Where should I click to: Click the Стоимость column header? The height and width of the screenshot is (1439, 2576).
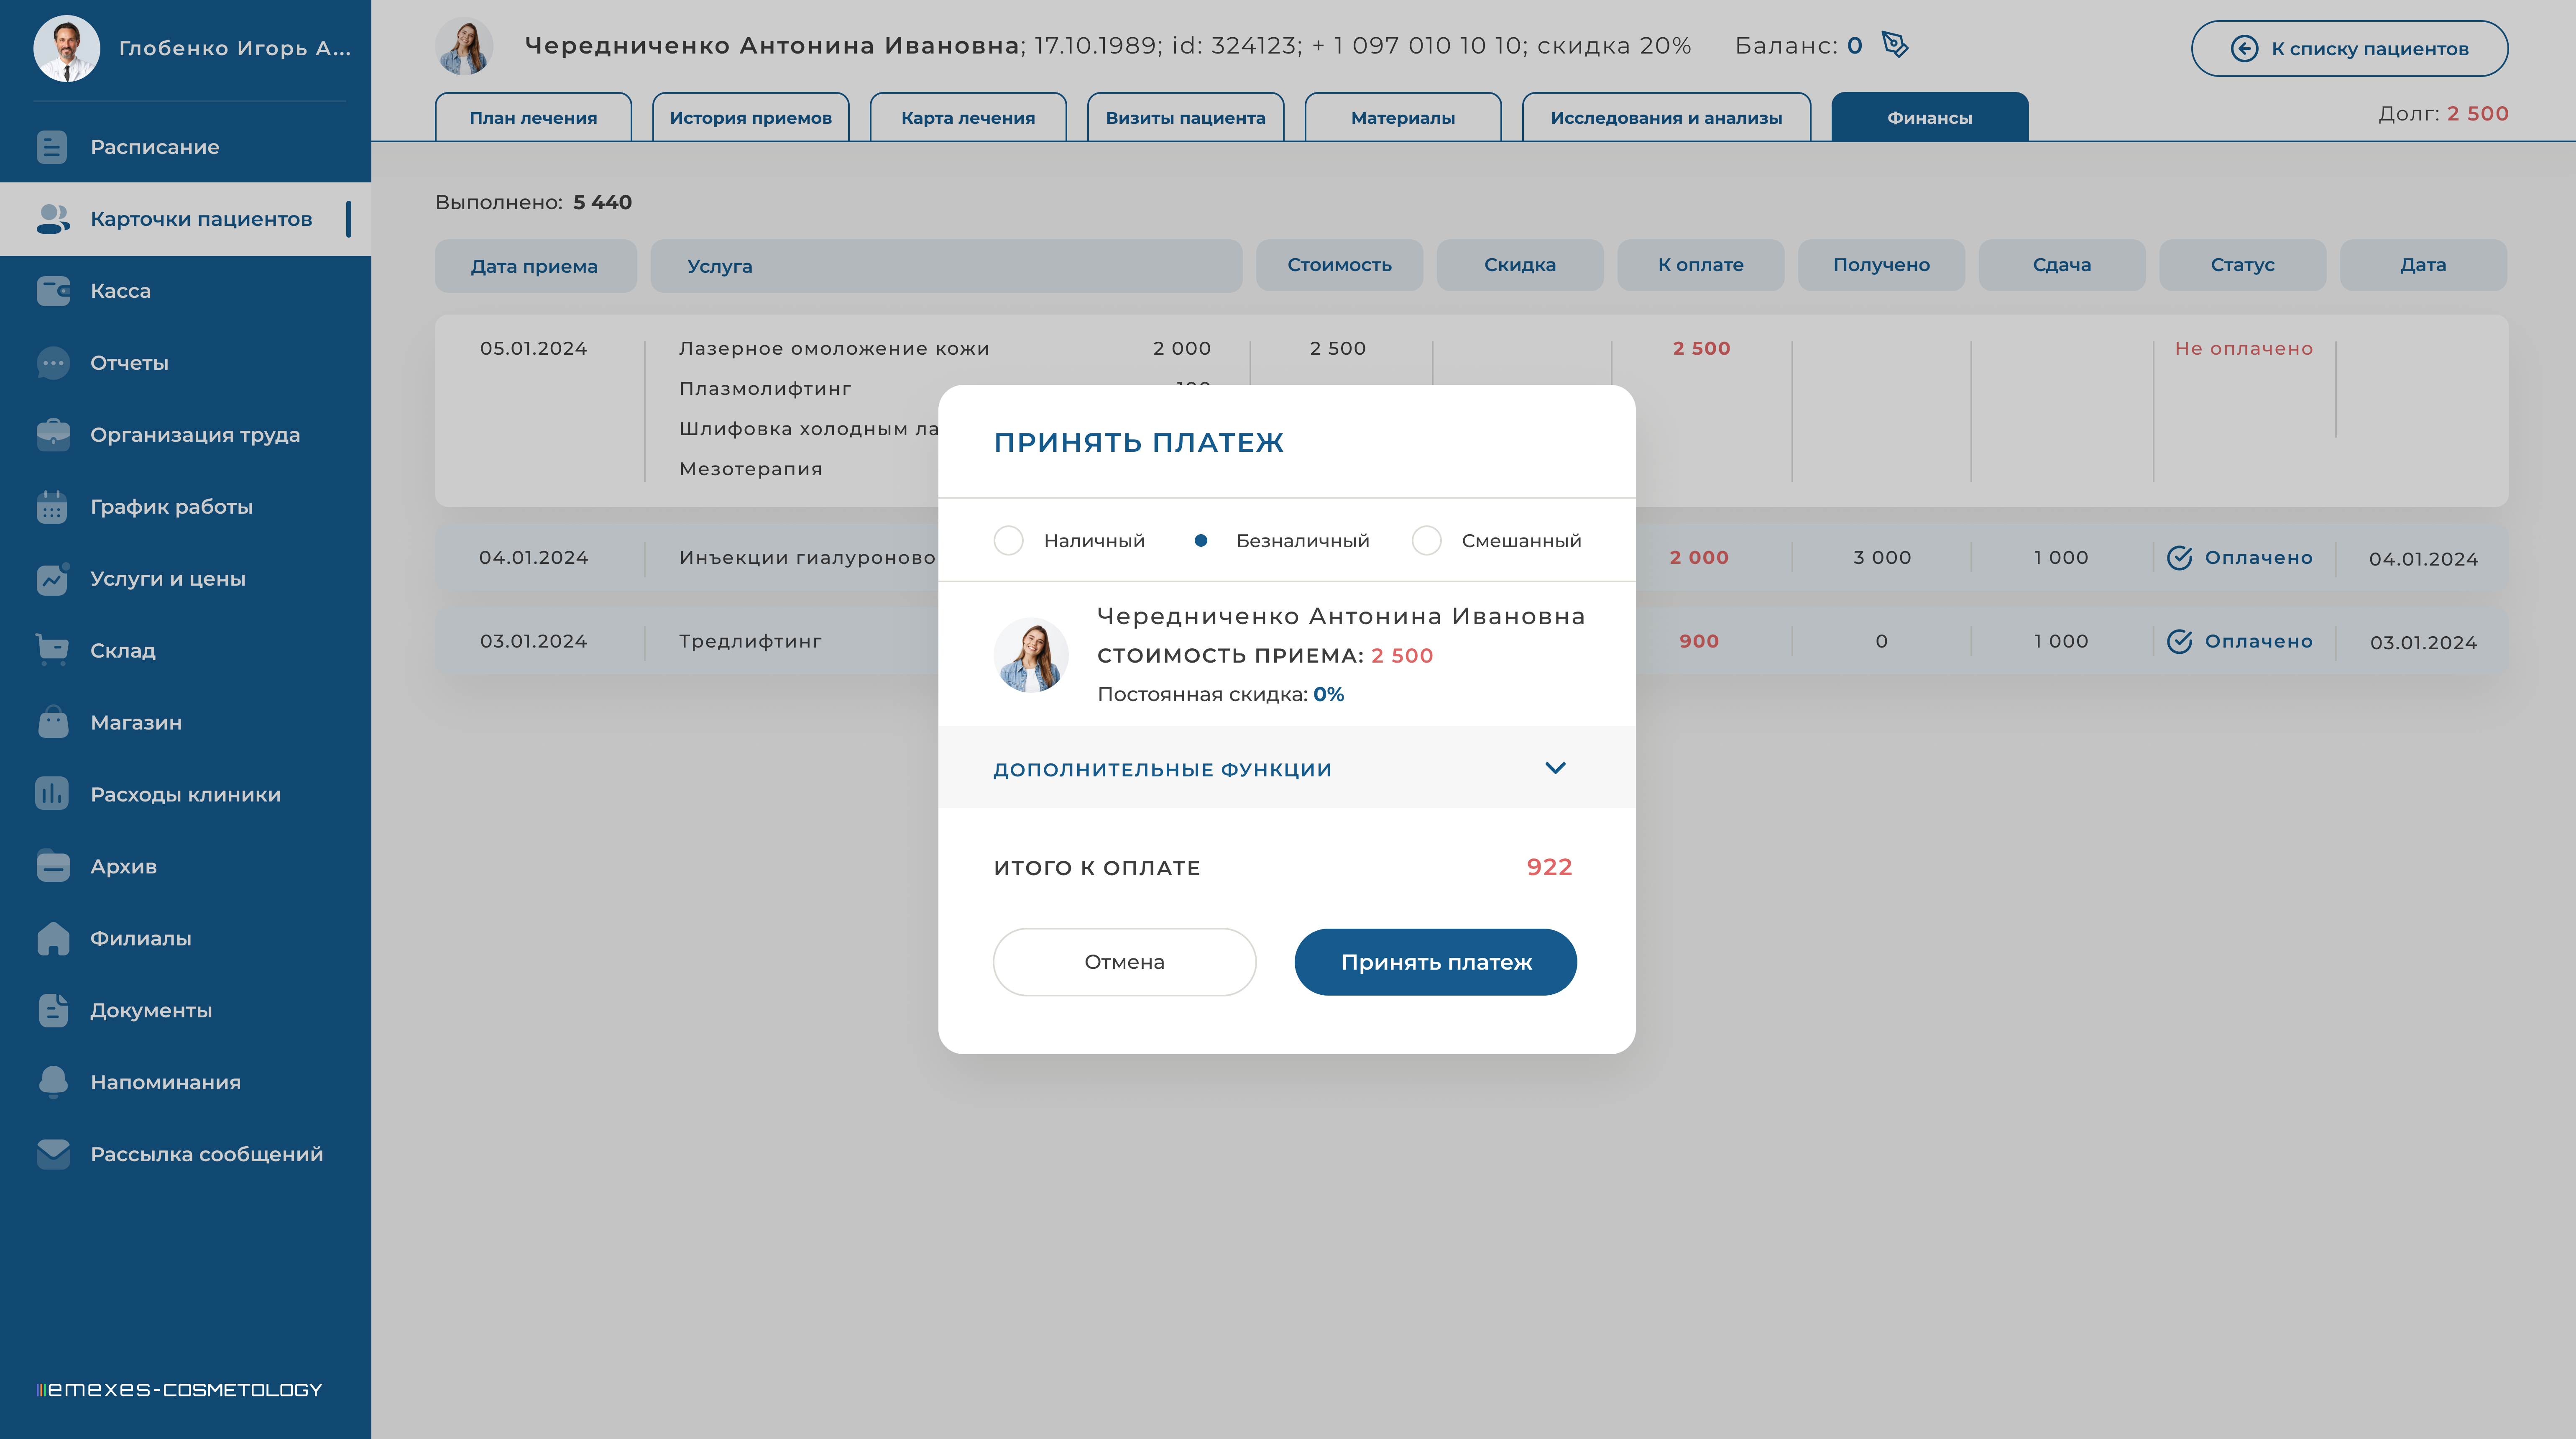(1339, 265)
